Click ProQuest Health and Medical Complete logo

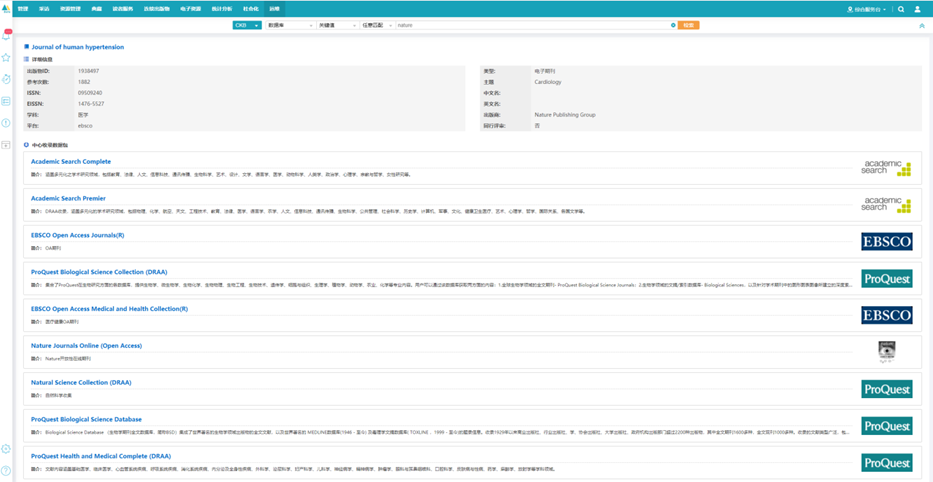[887, 462]
